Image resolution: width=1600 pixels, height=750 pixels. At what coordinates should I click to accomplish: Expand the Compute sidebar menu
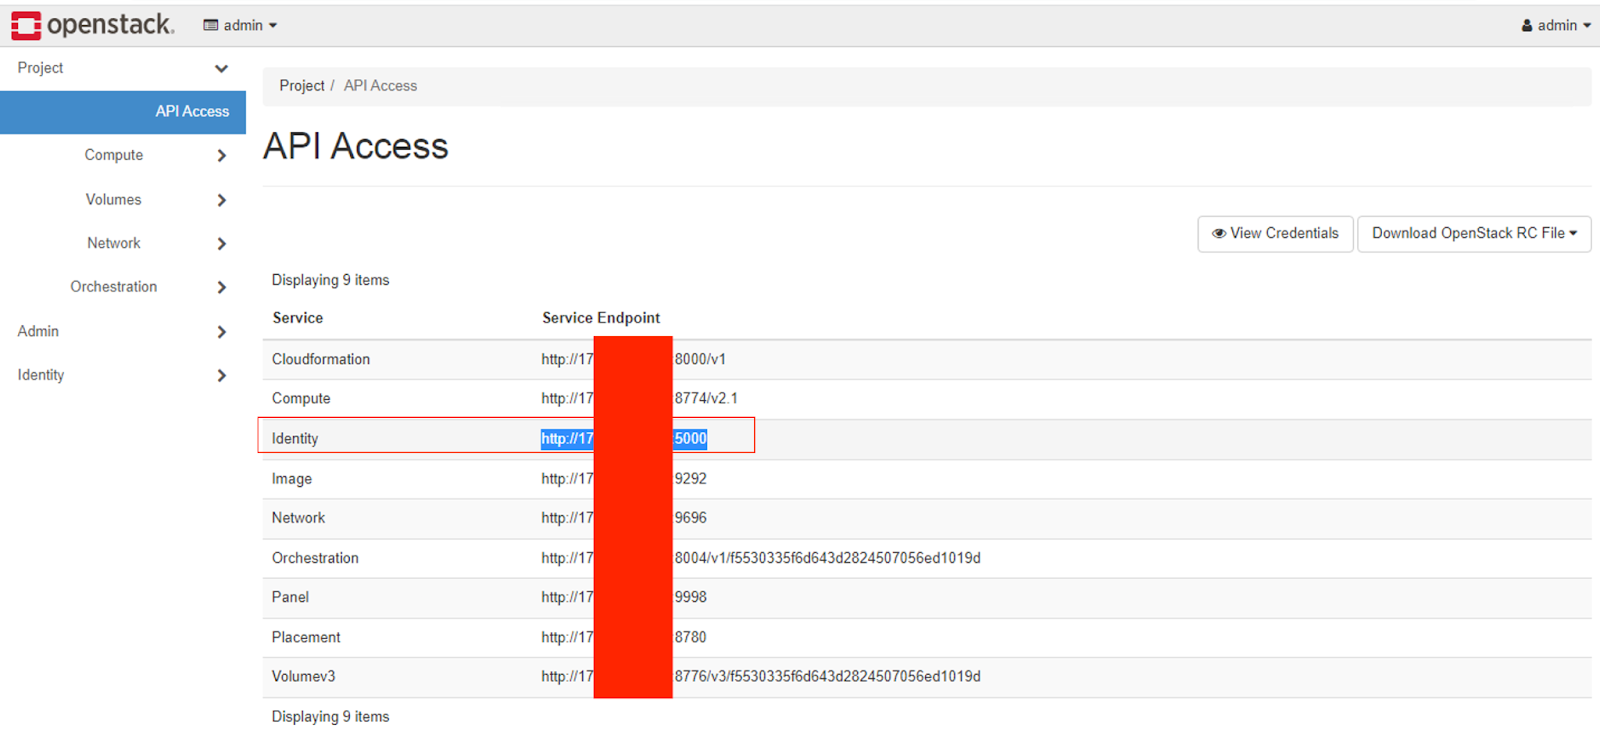123,155
